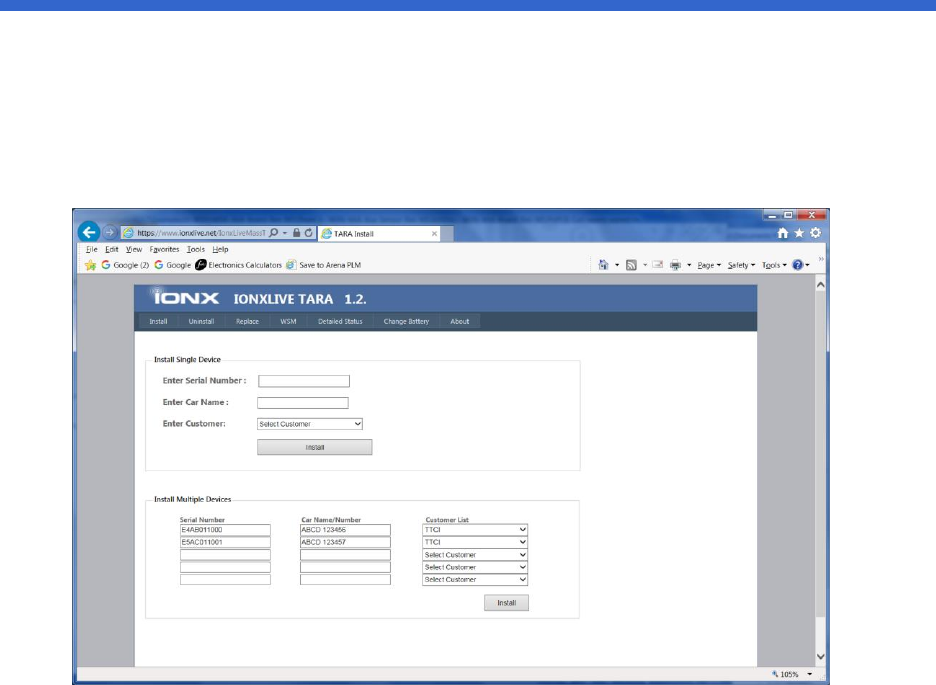Open the Help menu
This screenshot has width=936, height=685.
pos(220,249)
